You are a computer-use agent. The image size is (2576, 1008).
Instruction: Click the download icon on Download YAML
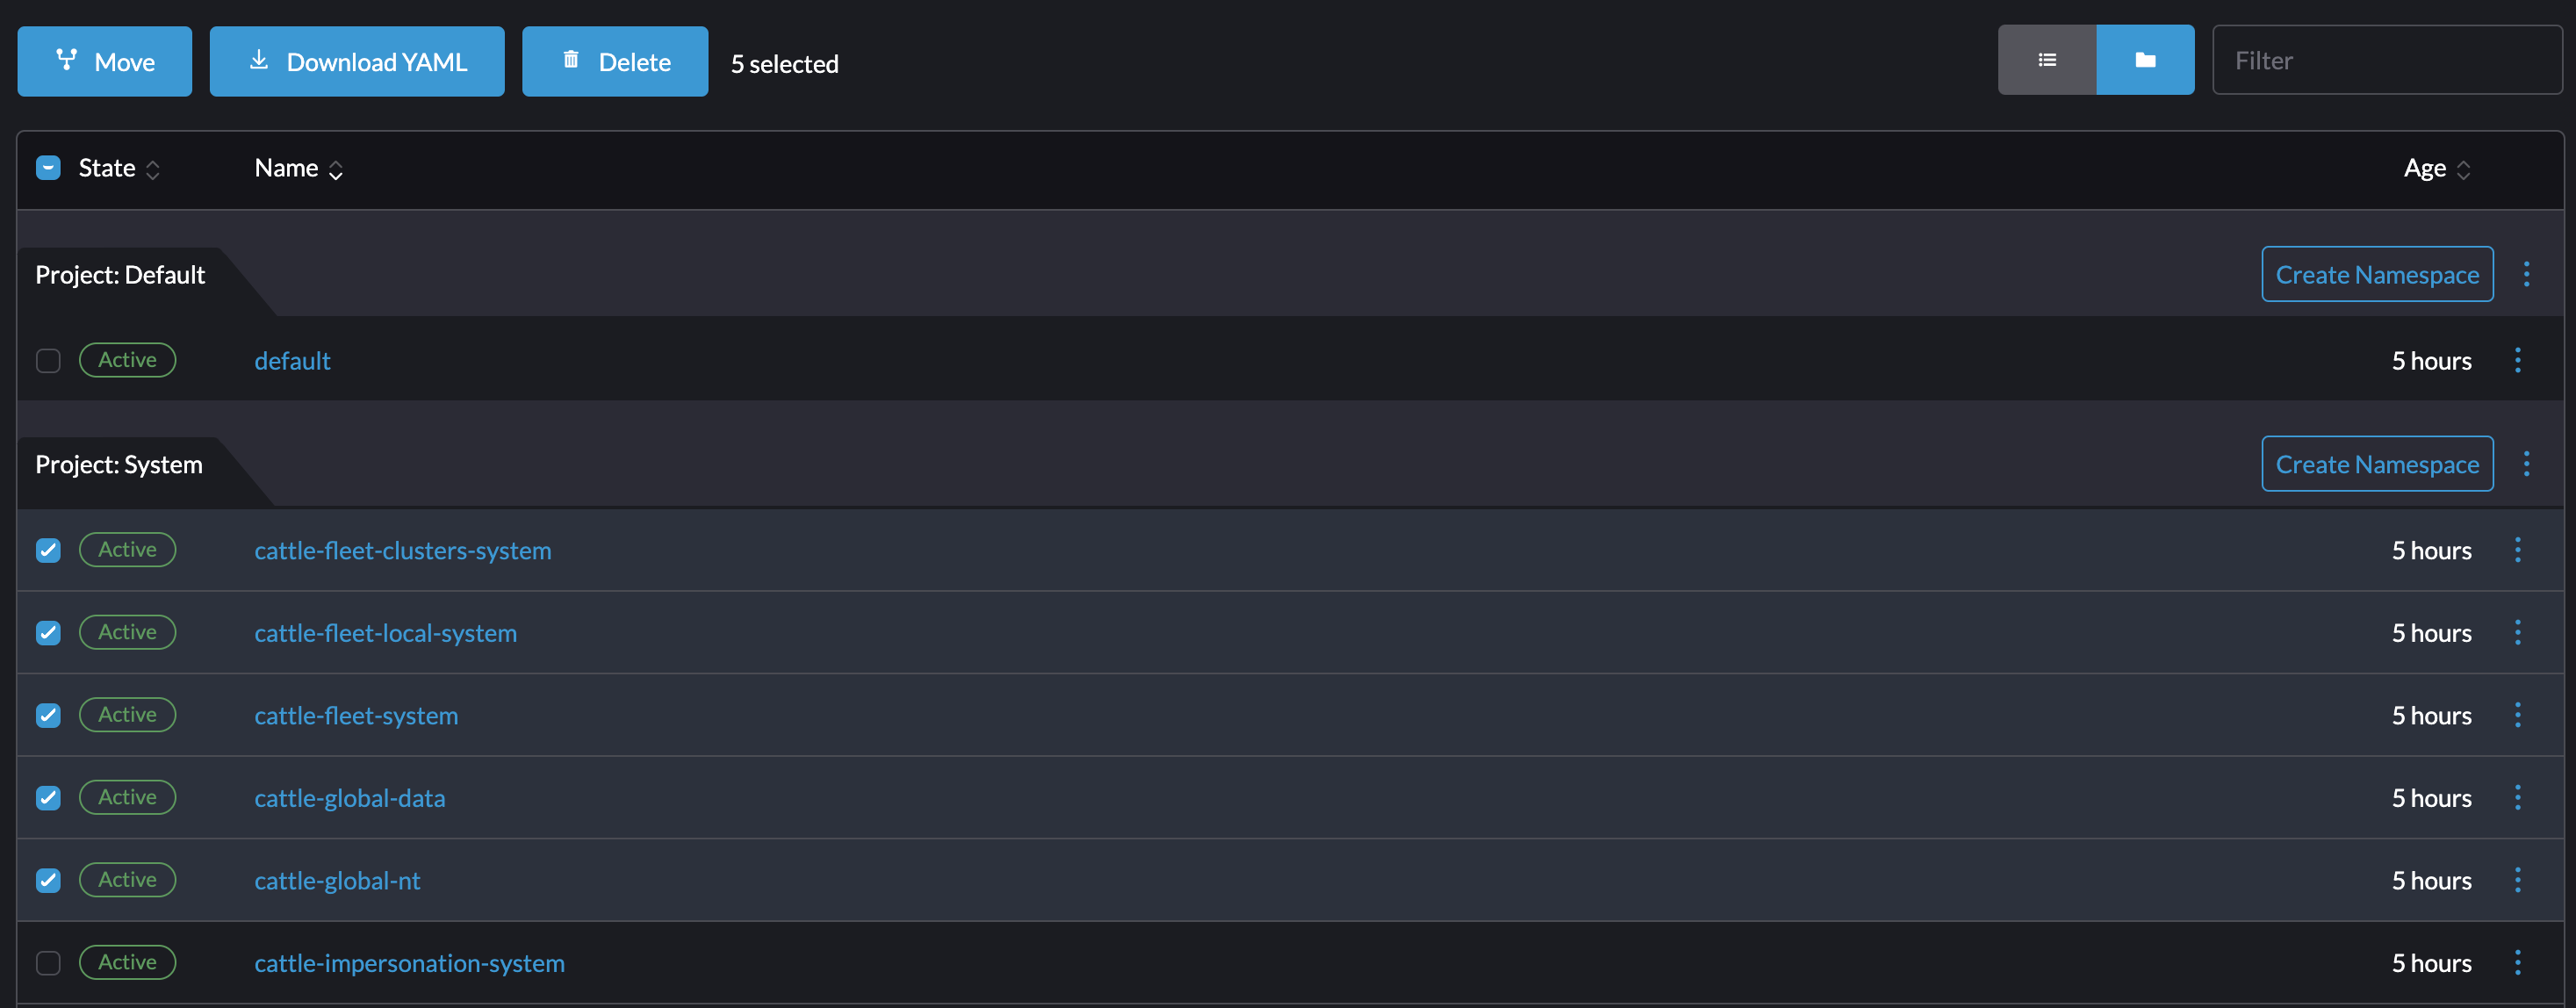point(259,61)
